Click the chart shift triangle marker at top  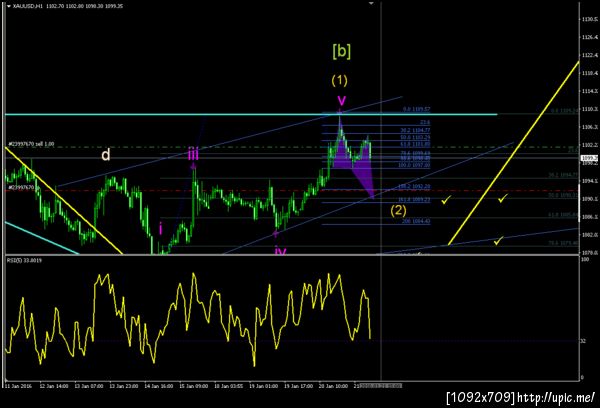point(371,3)
